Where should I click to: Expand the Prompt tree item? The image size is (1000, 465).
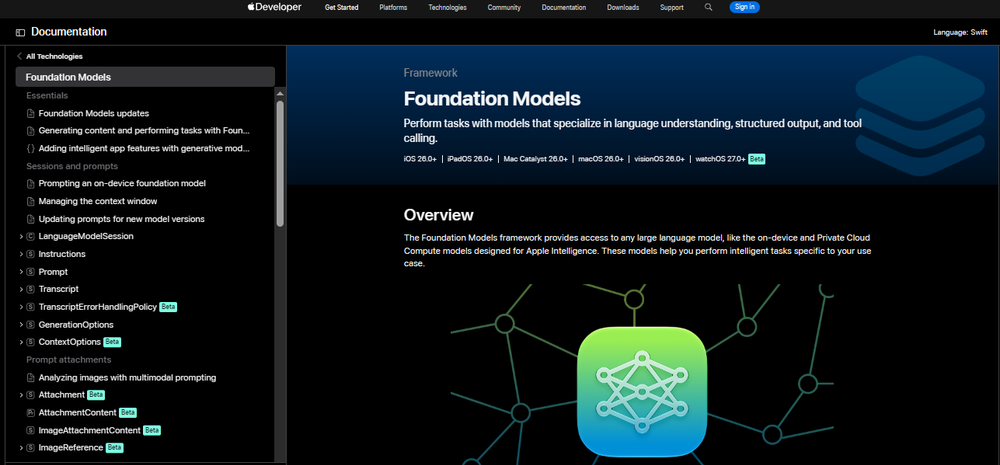click(21, 272)
